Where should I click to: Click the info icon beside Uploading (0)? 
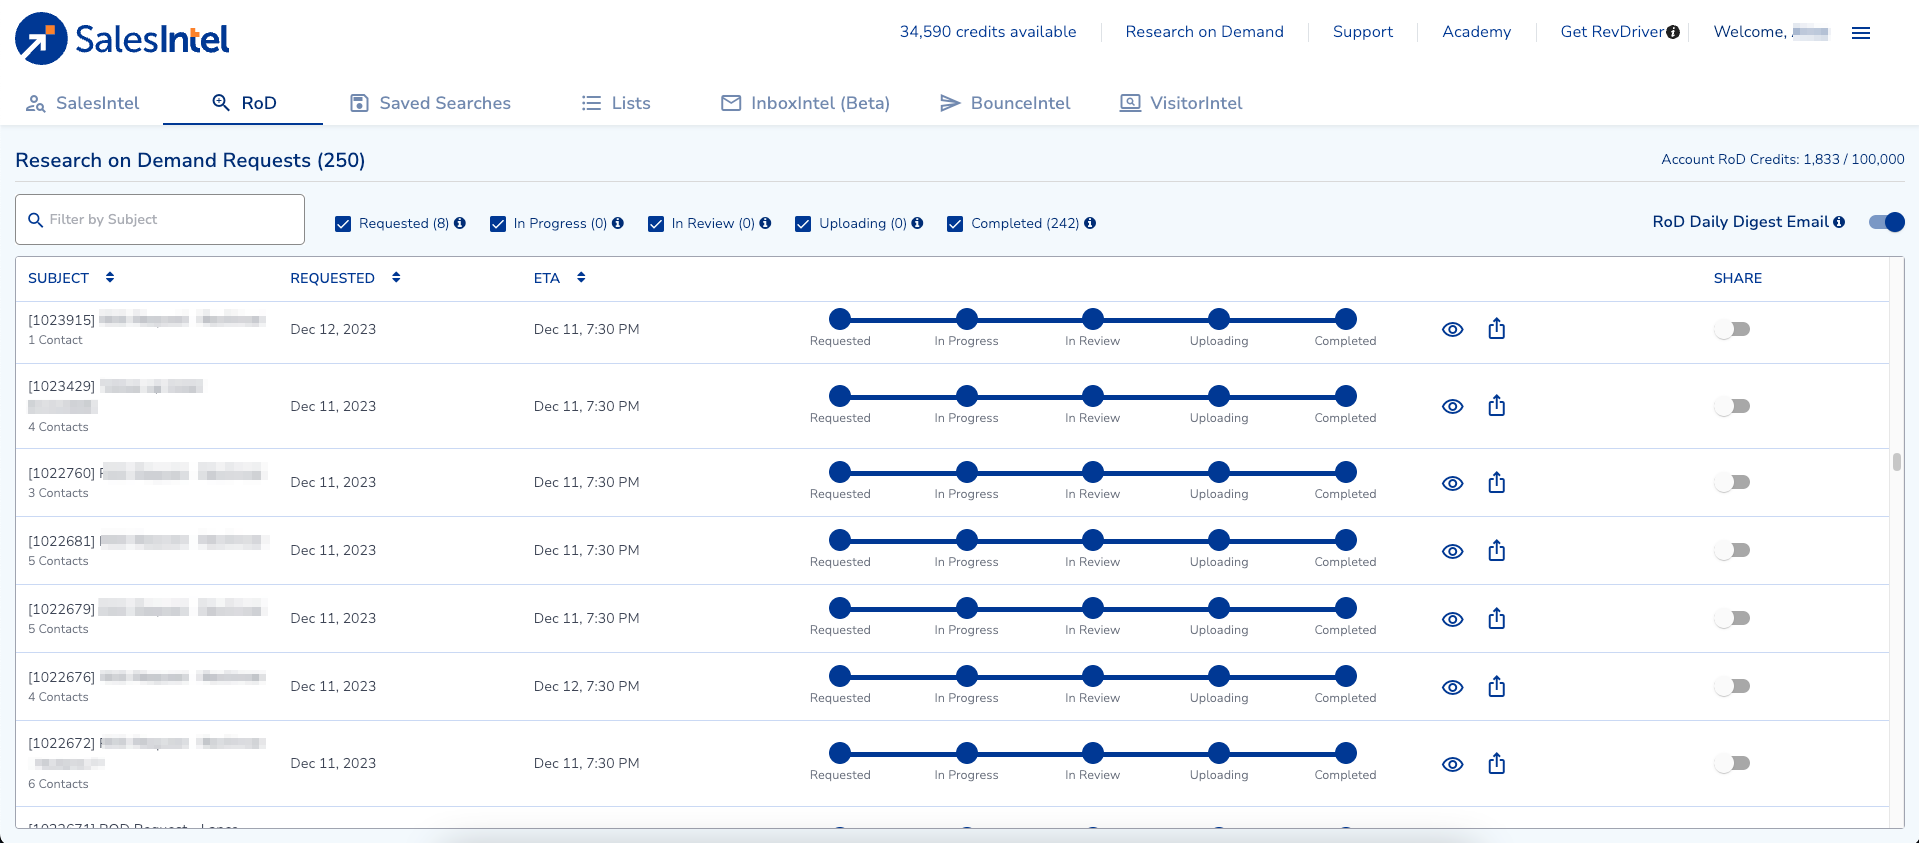(918, 223)
